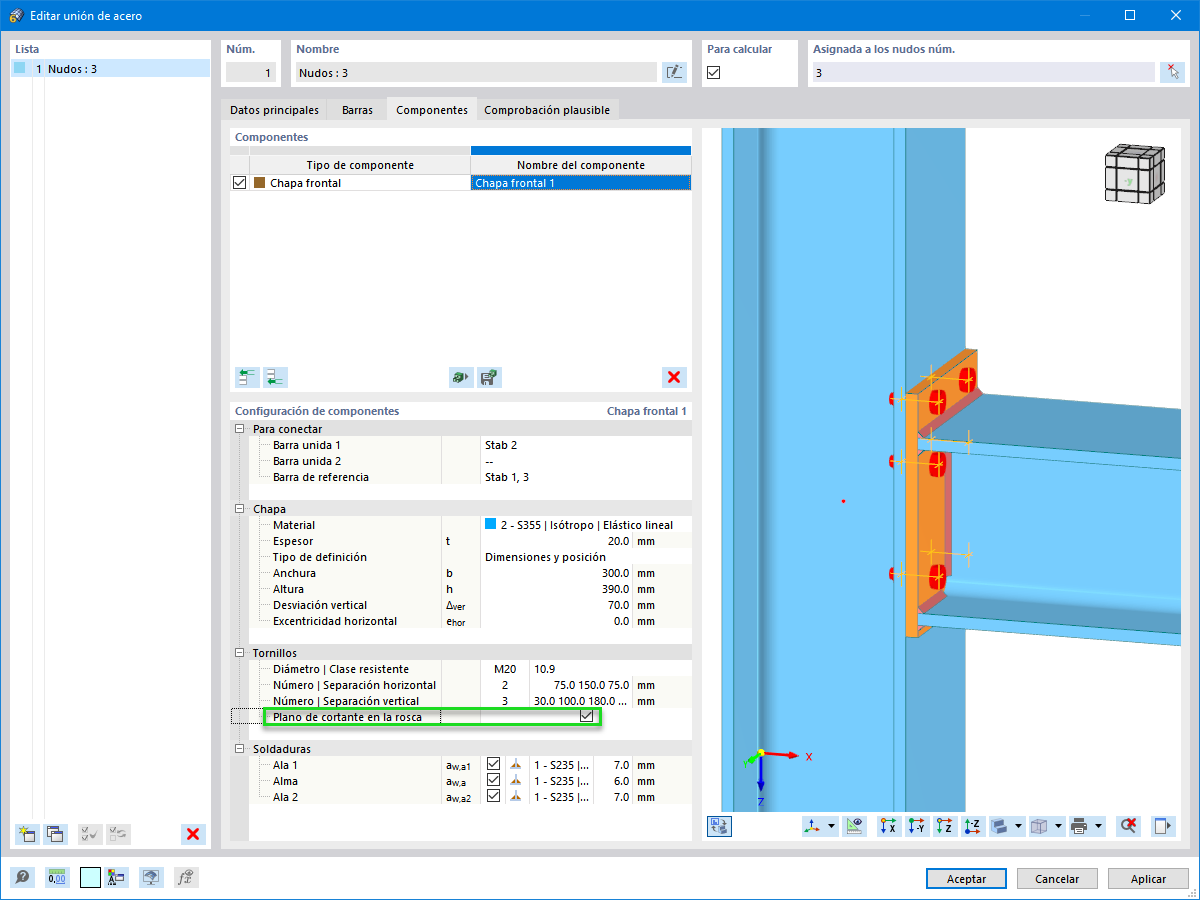The width and height of the screenshot is (1200, 900).
Task: Click the blue S355 material color swatch
Action: coord(491,525)
